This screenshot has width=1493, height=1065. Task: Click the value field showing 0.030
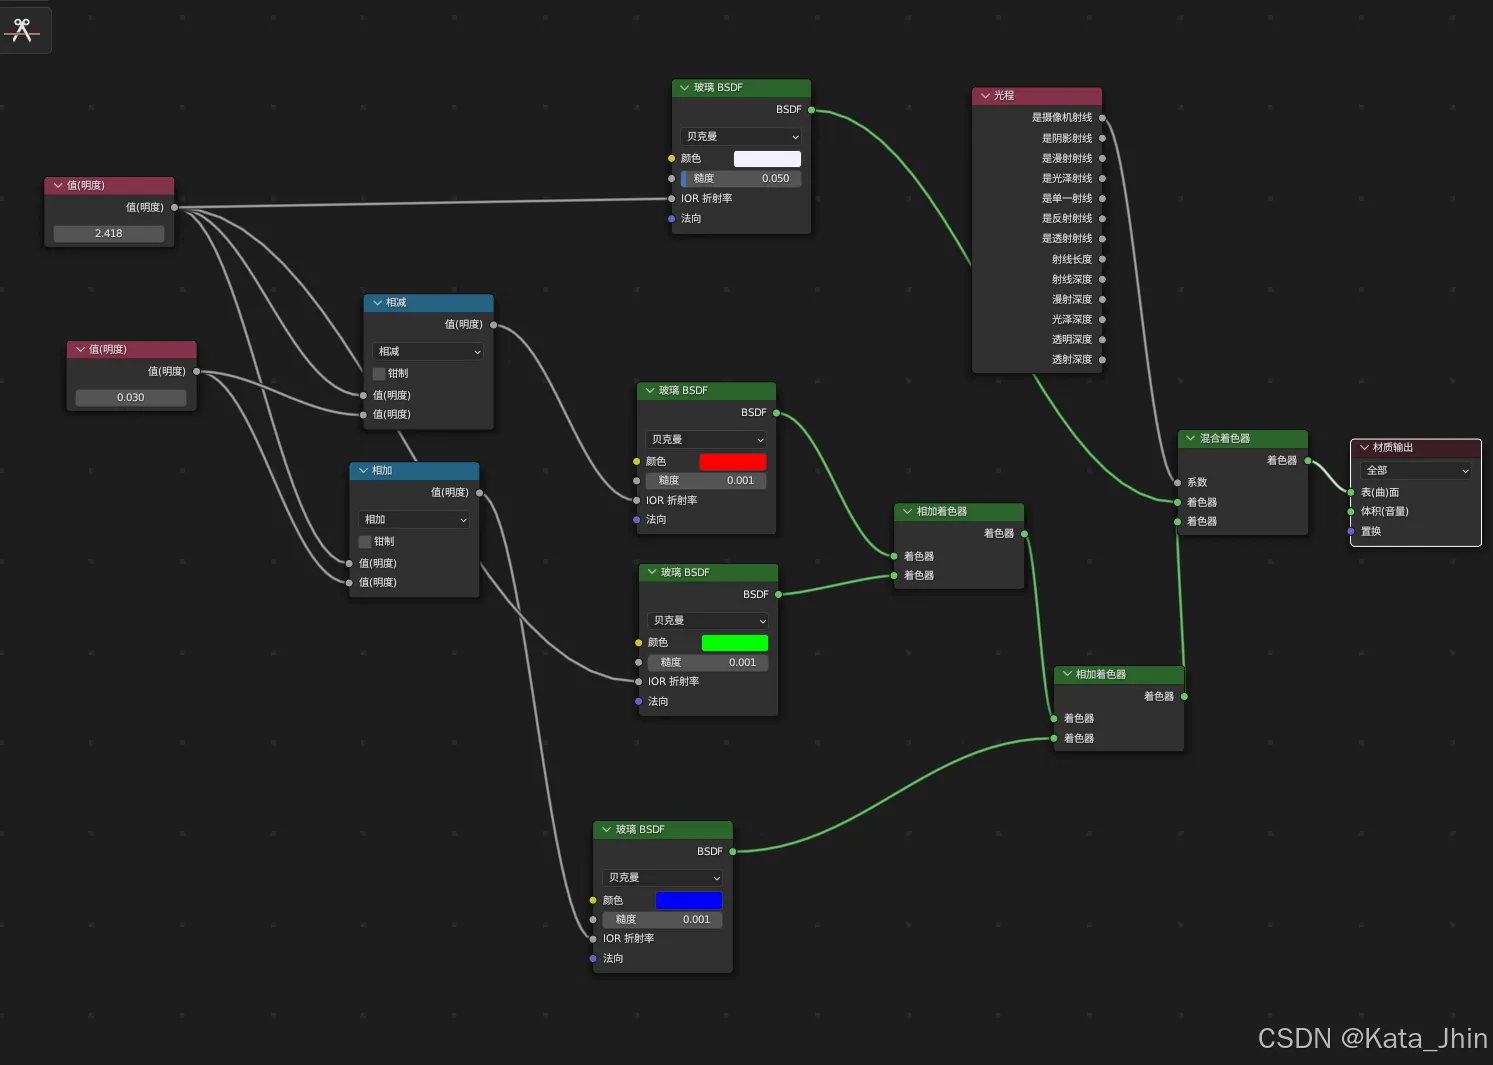[131, 398]
